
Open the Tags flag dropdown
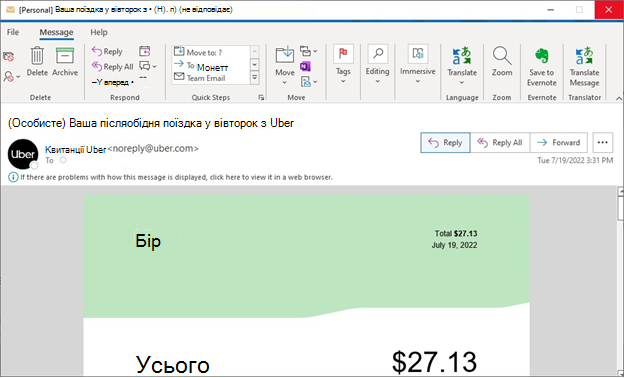pyautogui.click(x=343, y=65)
